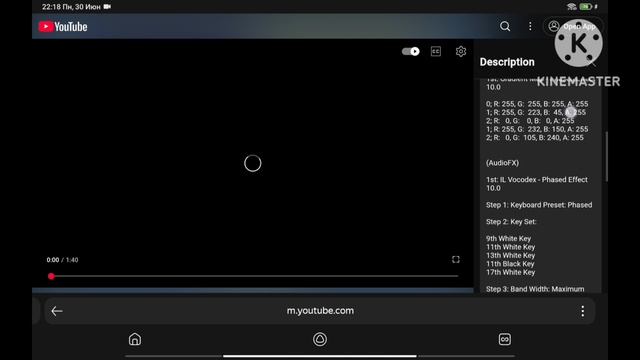Tap the center assistant icon in the bottom bar
Image resolution: width=640 pixels, height=360 pixels.
320,339
